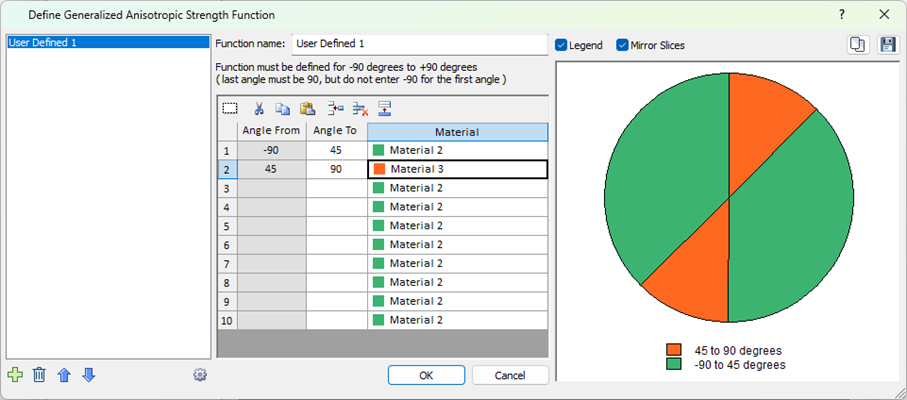
Task: Open Material dropdown in row 5
Action: click(x=458, y=226)
